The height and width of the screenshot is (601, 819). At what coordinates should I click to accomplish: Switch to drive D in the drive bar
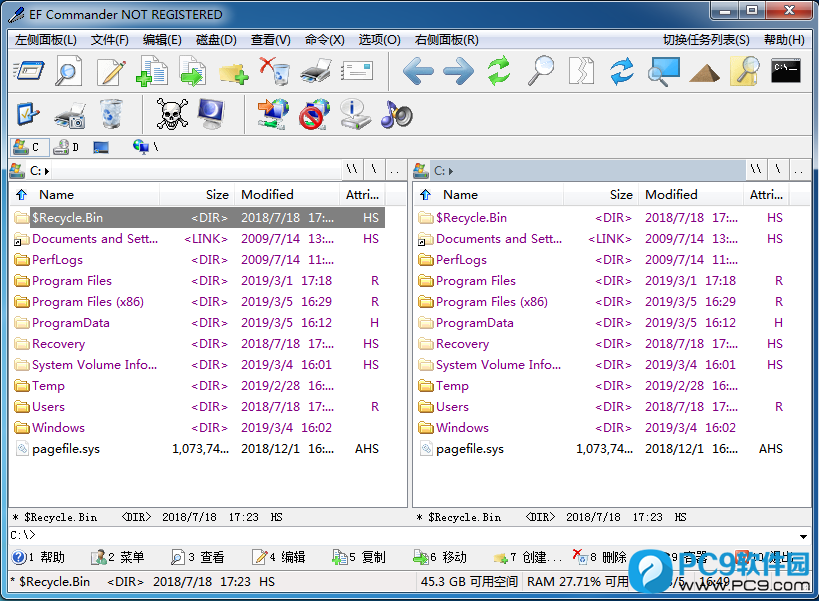click(x=66, y=147)
